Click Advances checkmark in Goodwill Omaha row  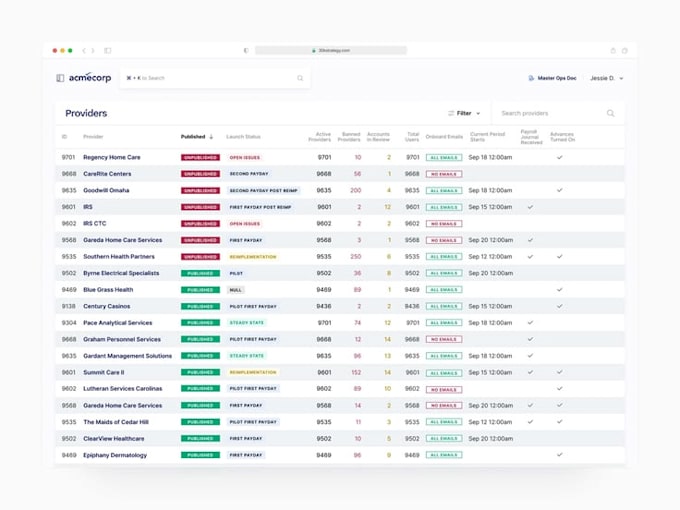tap(560, 190)
